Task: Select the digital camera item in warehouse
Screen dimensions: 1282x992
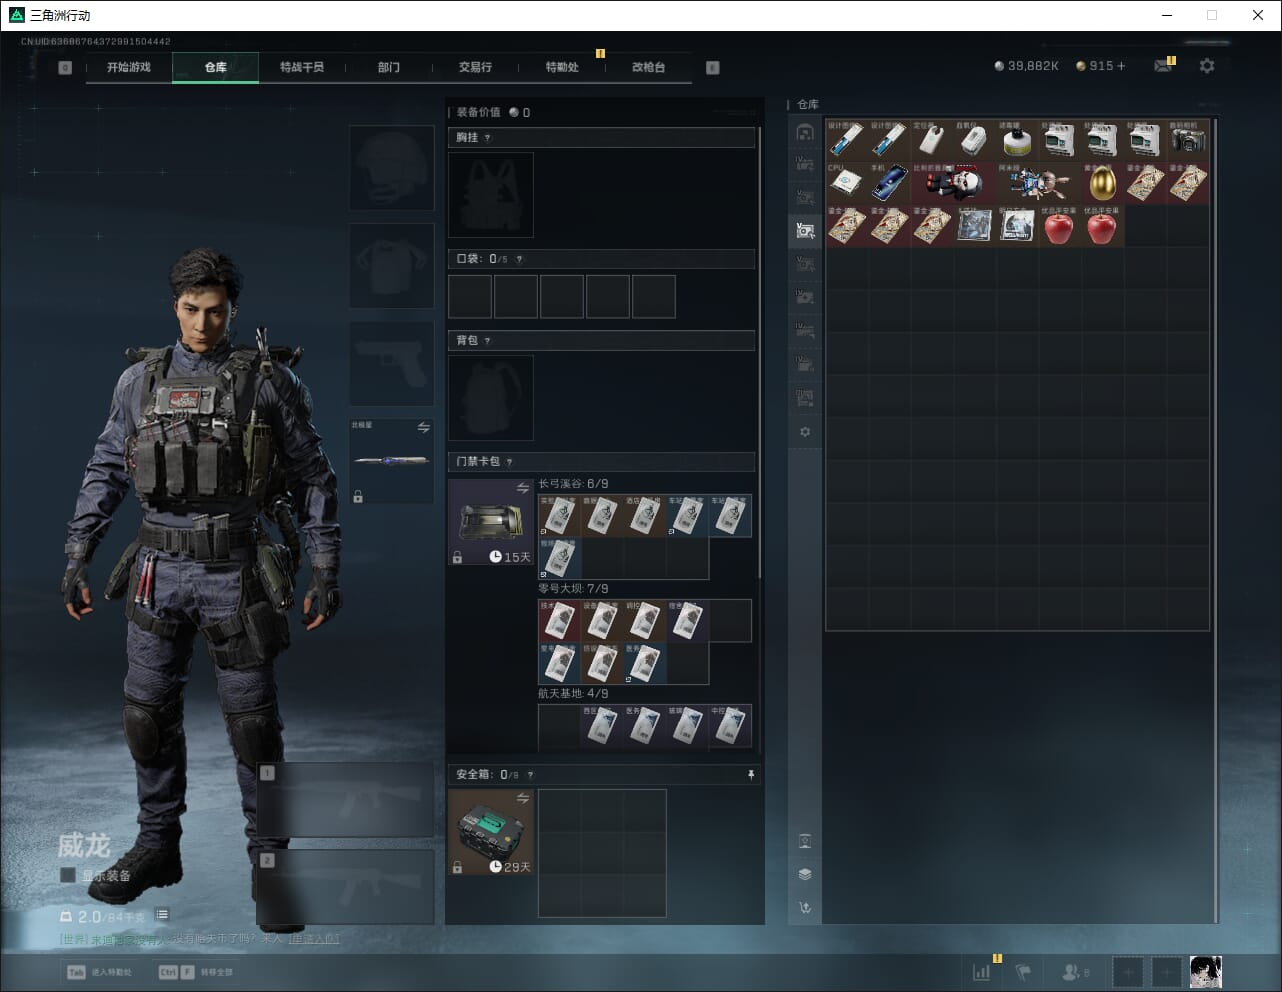Action: pos(1187,140)
